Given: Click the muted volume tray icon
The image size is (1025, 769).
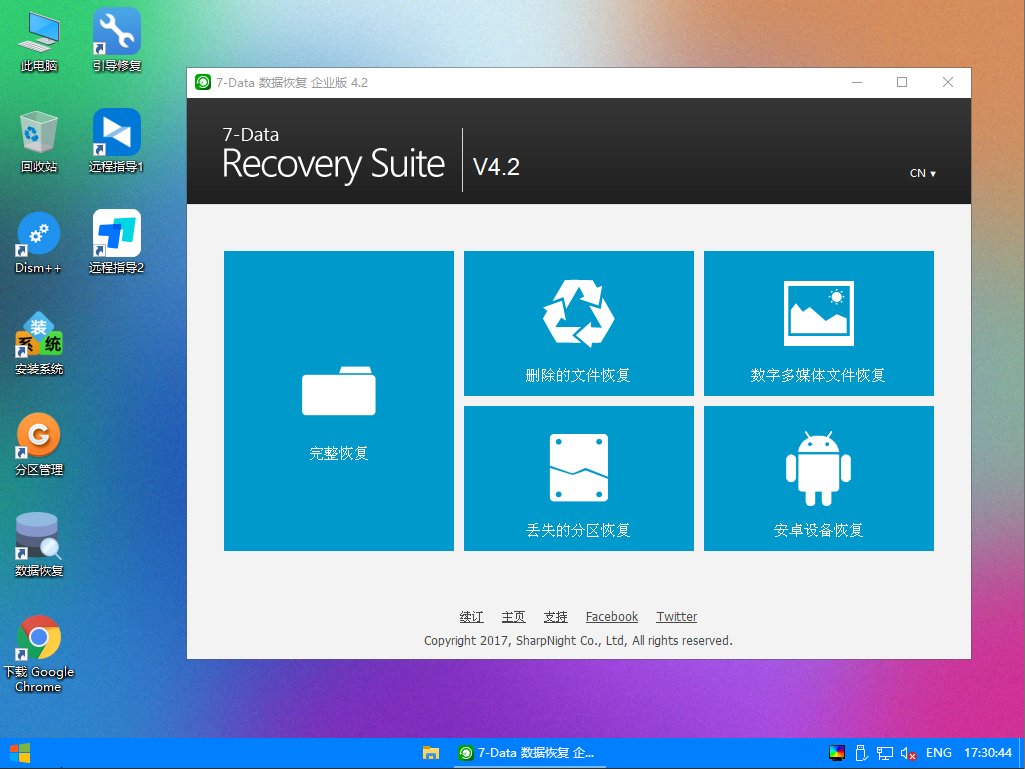Looking at the screenshot, I should (x=909, y=753).
